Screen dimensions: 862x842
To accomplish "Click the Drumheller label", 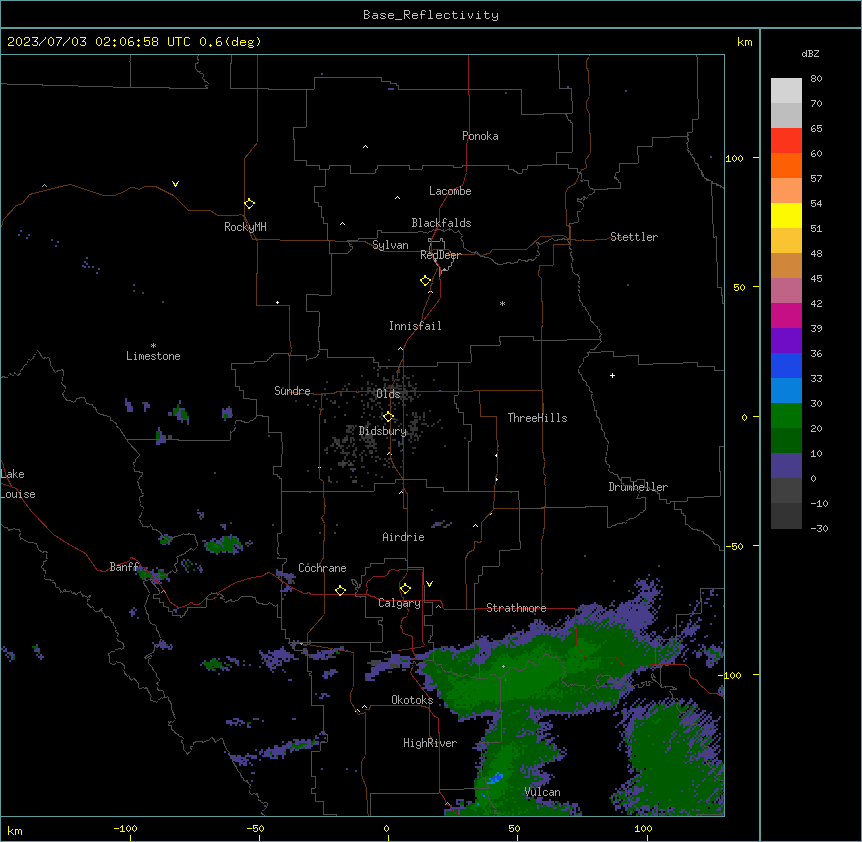I will click(x=638, y=487).
